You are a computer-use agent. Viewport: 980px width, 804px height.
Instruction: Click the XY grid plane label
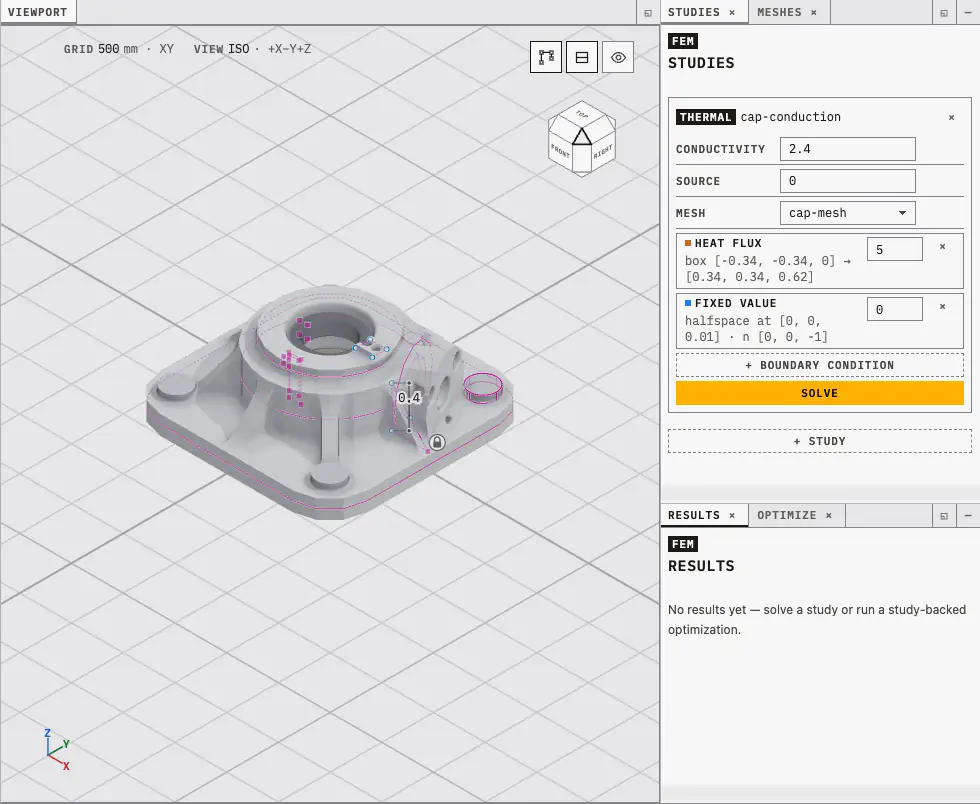[x=166, y=49]
